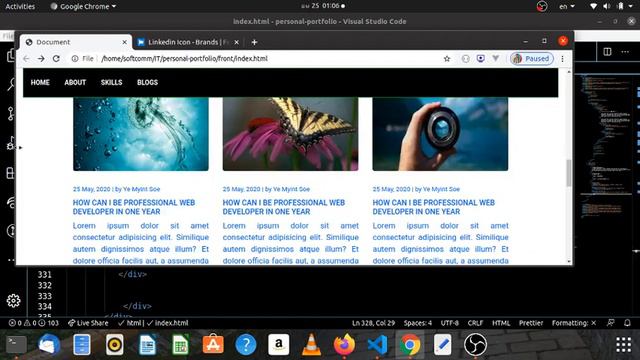
Task: Click BLOGS in page navigation
Action: (147, 82)
